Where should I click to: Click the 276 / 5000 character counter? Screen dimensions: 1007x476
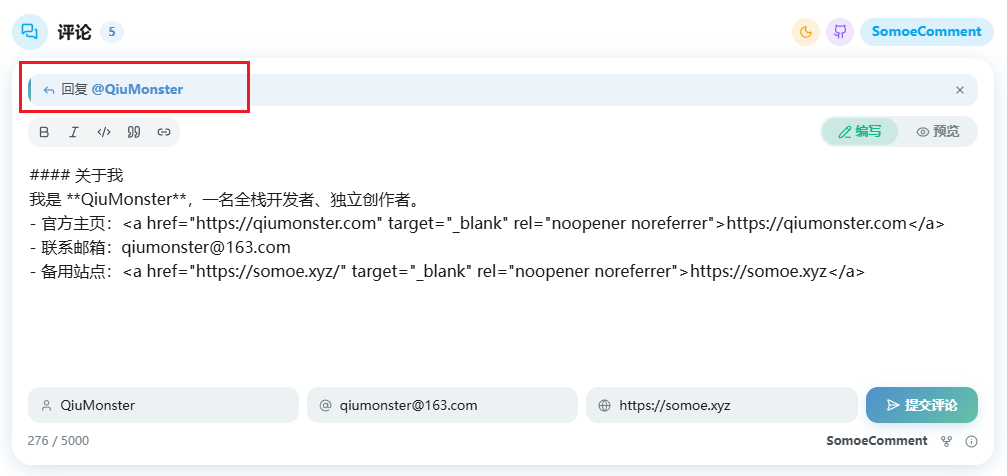[x=58, y=441]
